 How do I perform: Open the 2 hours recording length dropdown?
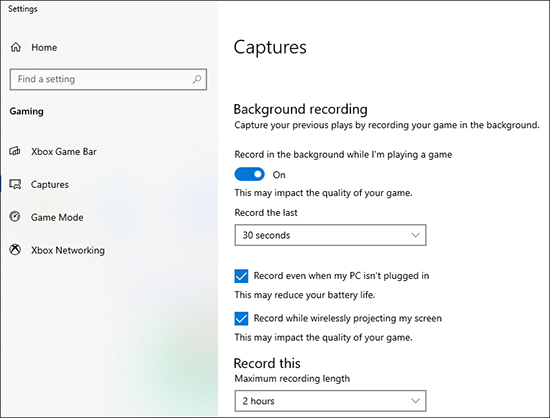click(x=330, y=401)
